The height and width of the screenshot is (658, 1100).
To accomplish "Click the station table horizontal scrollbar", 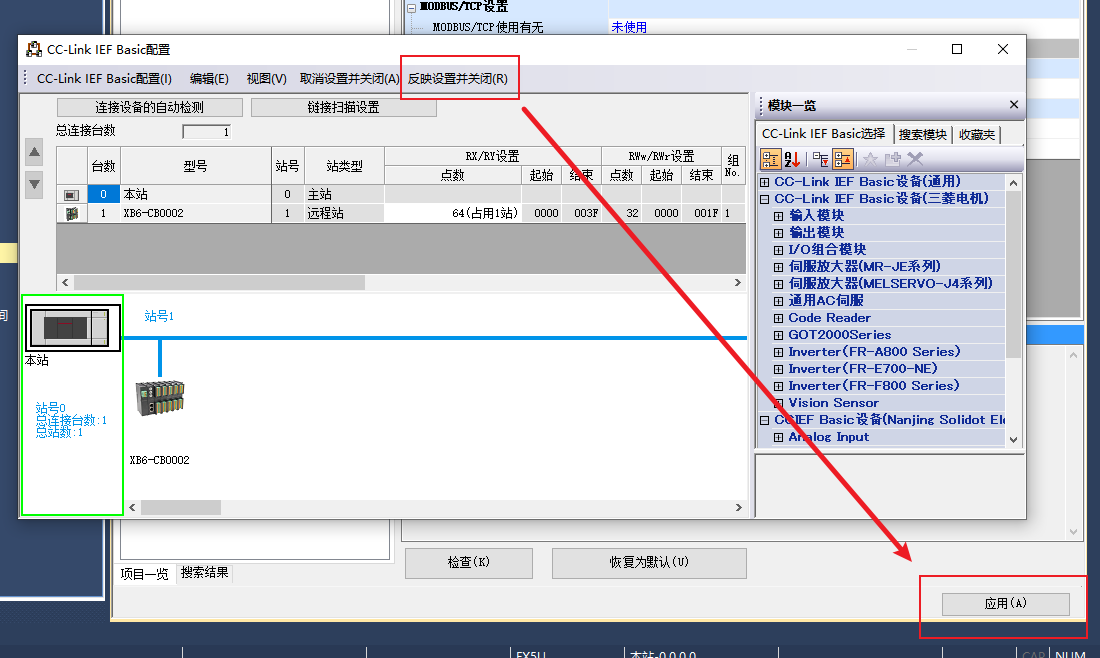I will coord(401,282).
